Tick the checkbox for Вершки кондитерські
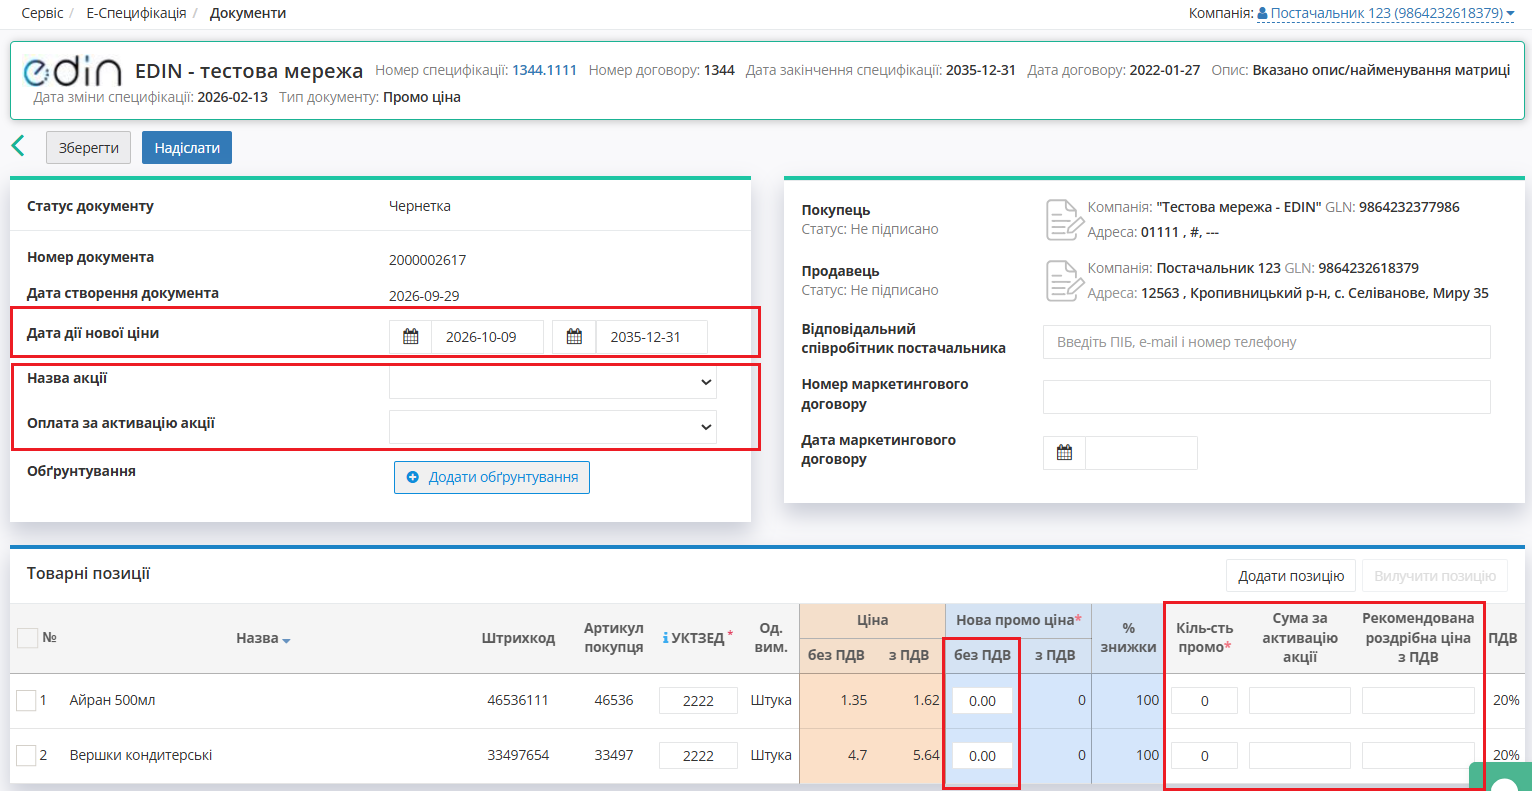Screen dimensions: 1532x791 (26, 755)
